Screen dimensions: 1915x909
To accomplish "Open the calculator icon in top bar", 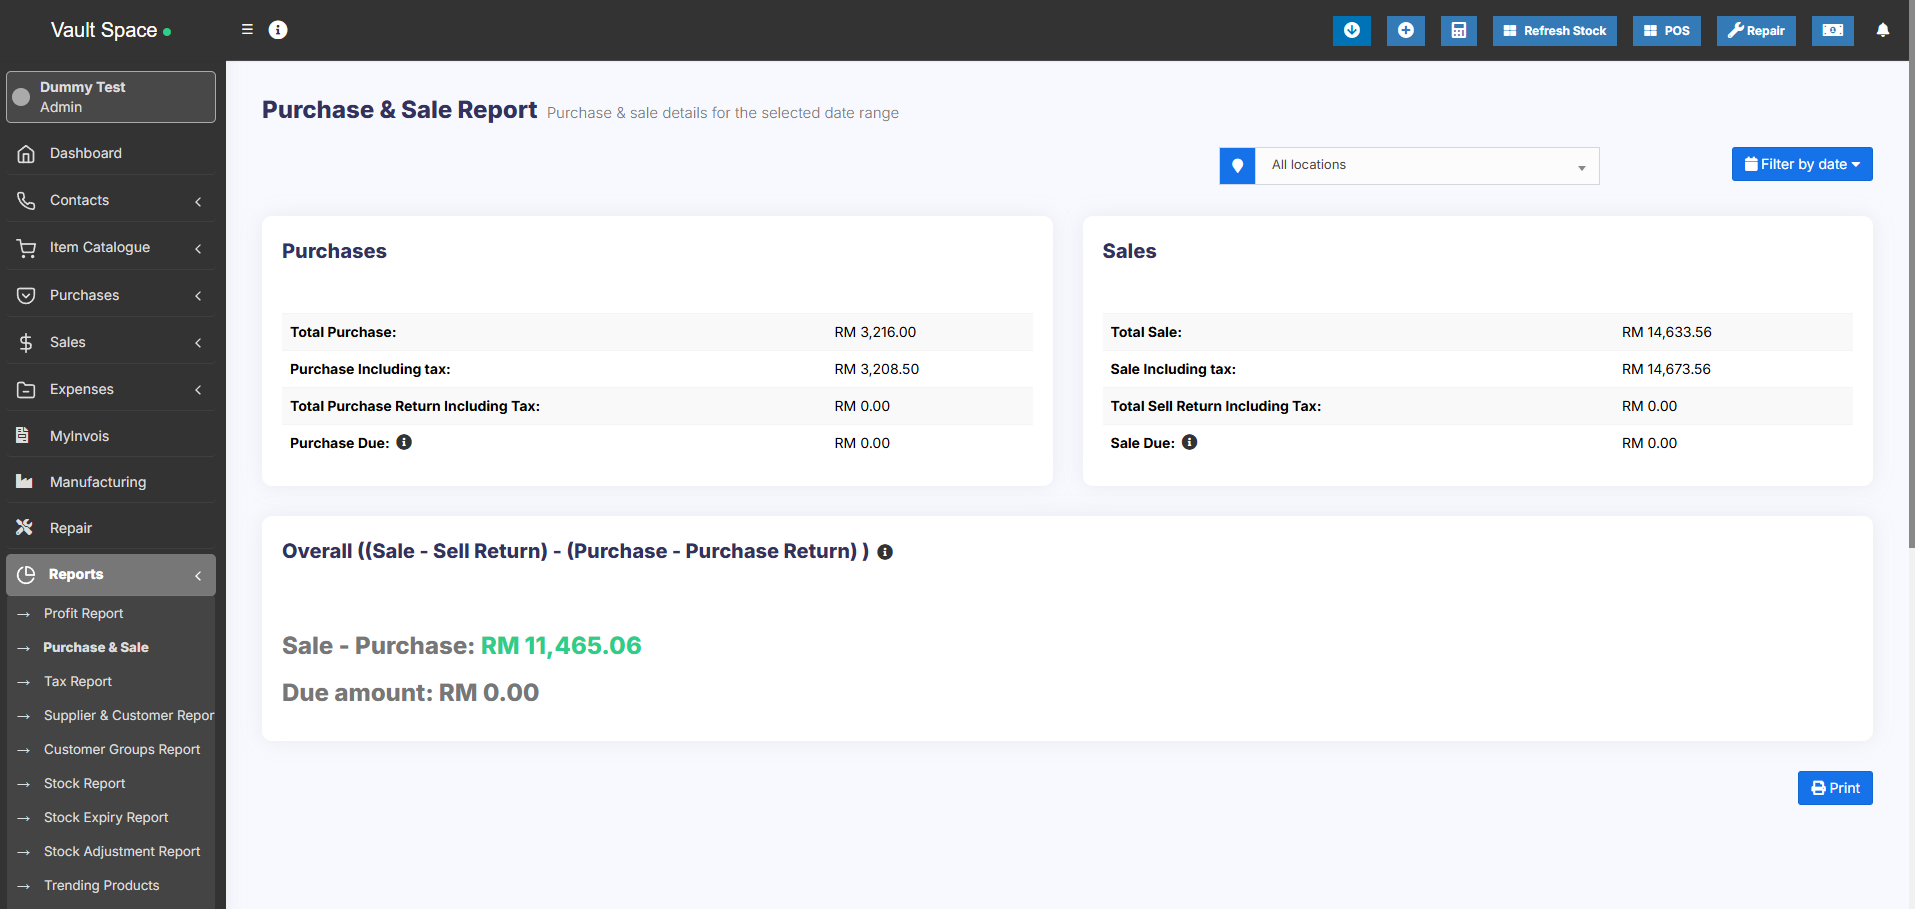I will click(x=1458, y=30).
